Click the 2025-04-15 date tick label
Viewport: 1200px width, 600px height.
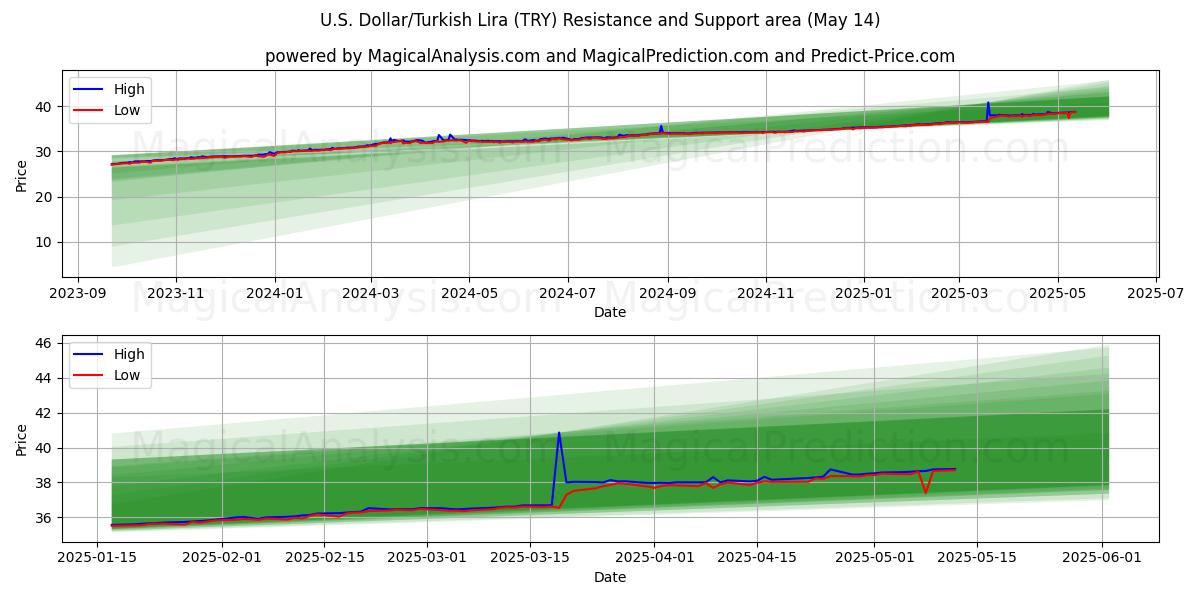pyautogui.click(x=757, y=558)
